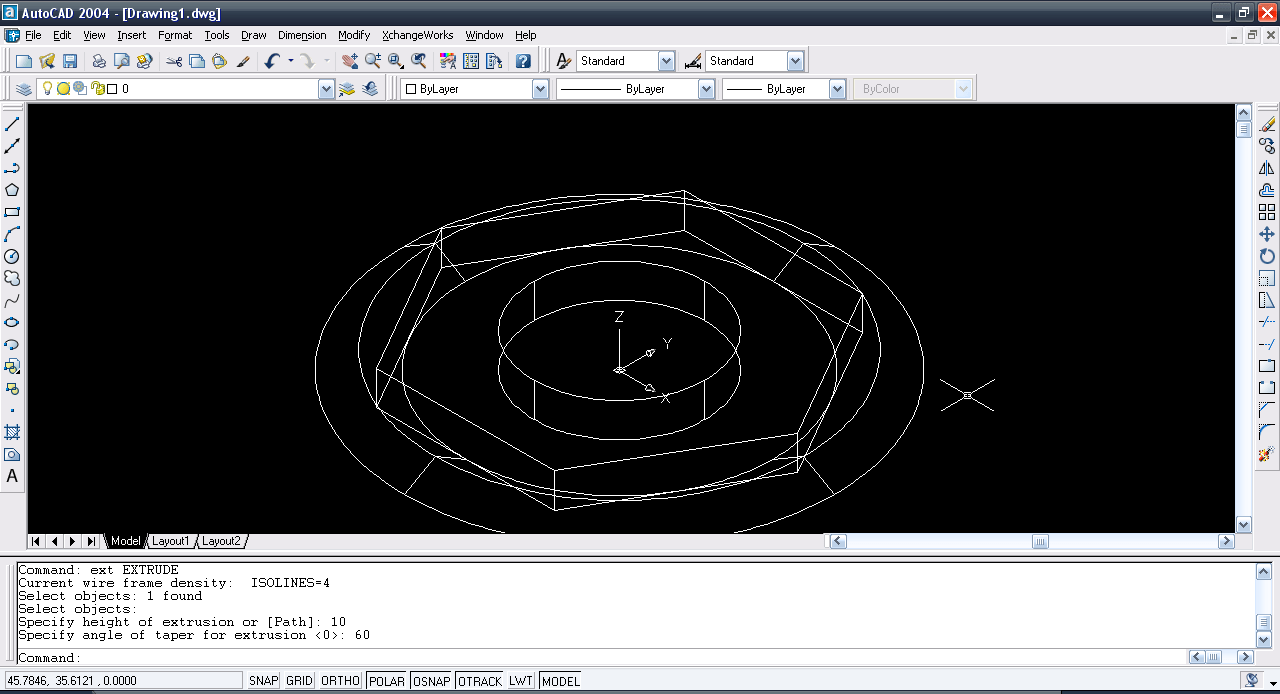
Task: Select the Offset modify tool
Action: point(1267,190)
